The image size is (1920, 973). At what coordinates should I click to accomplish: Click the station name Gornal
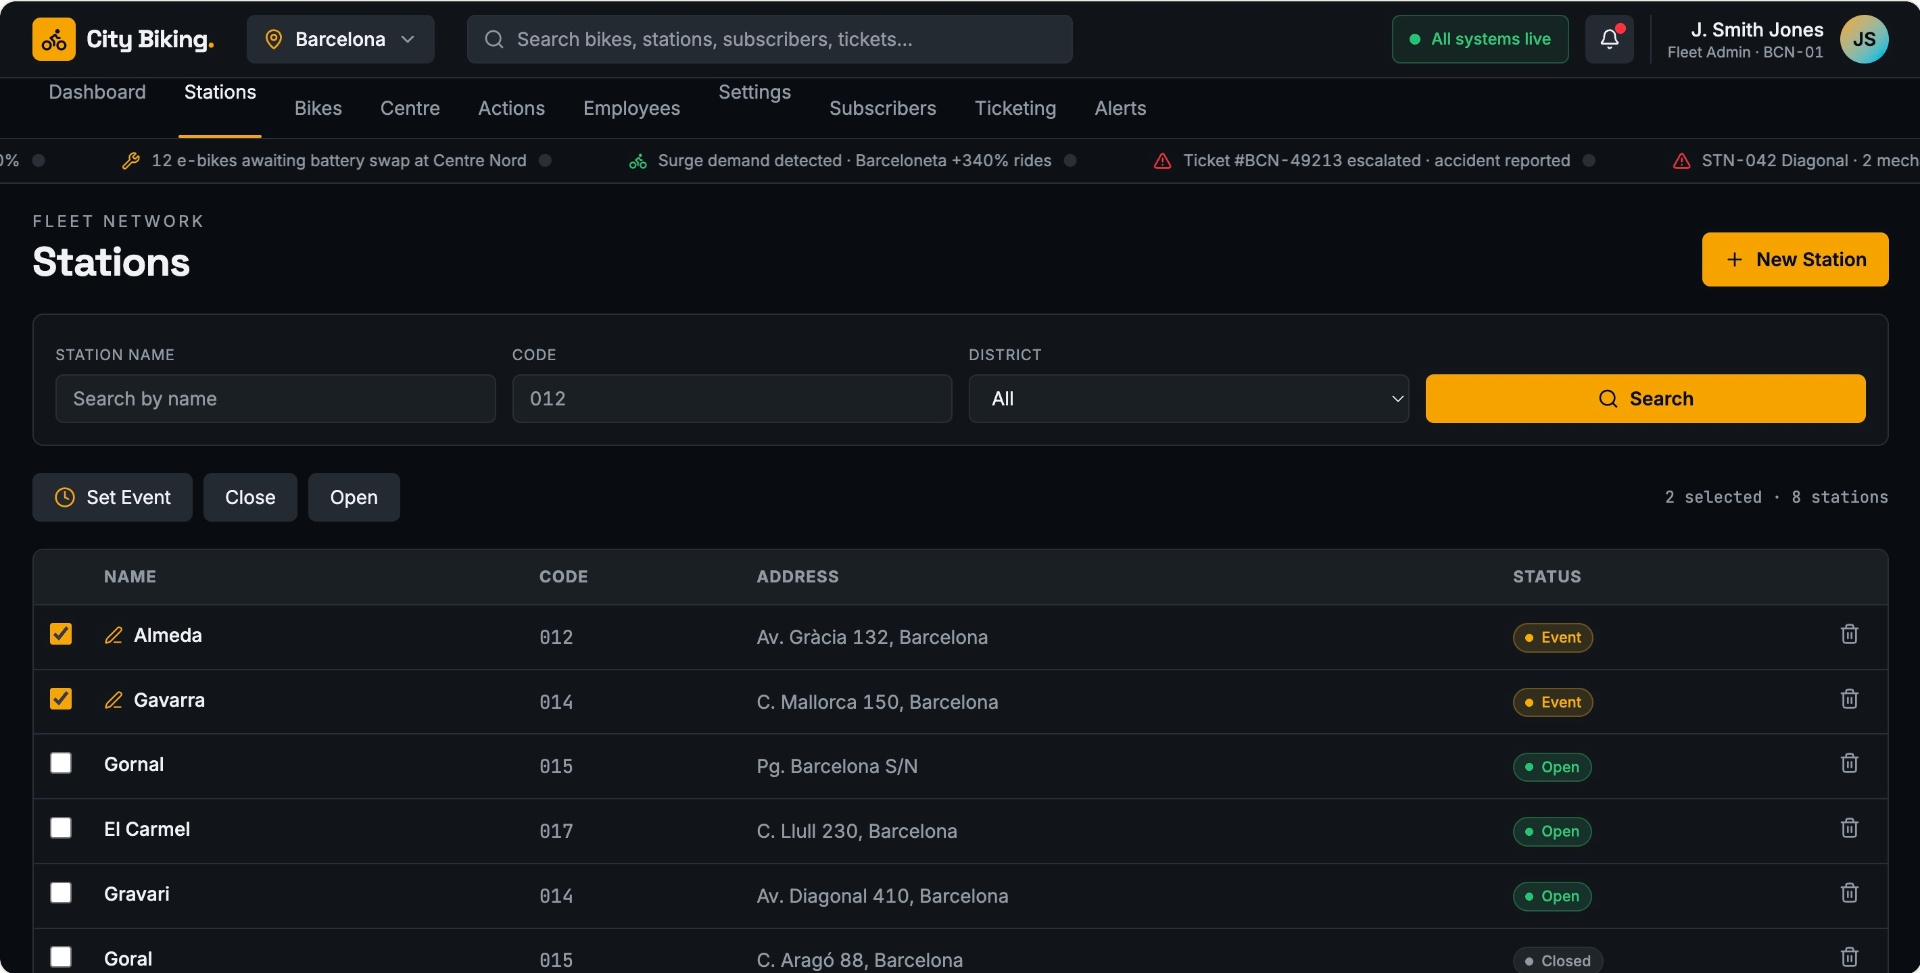[134, 765]
